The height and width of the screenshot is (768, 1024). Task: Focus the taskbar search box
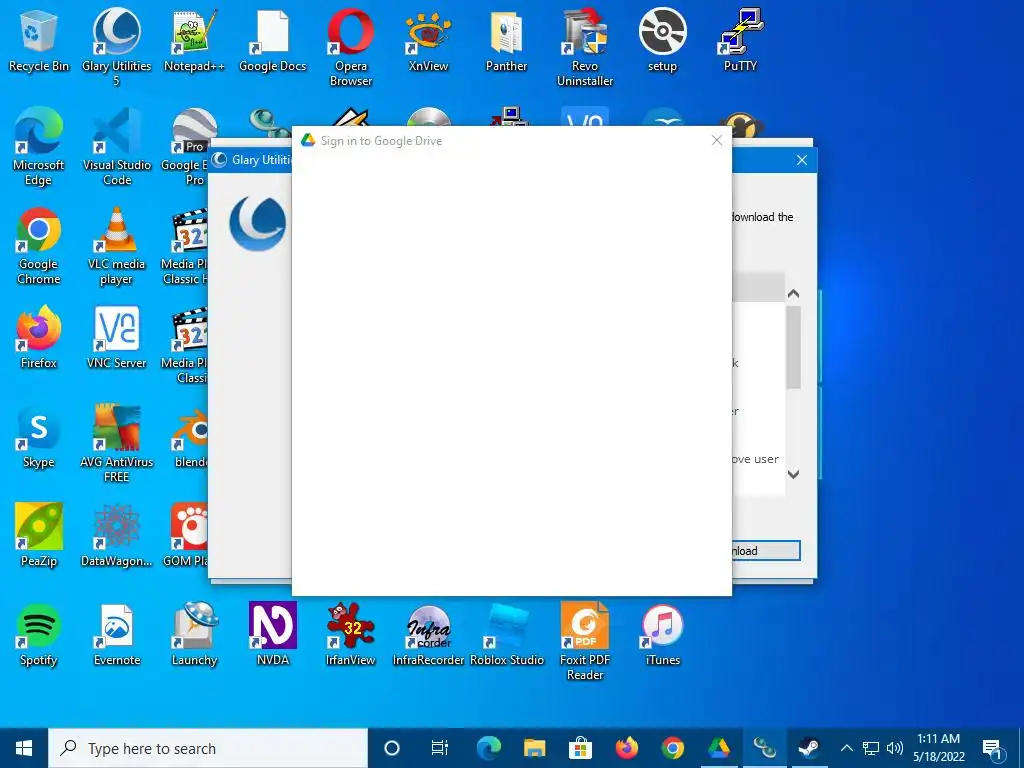coord(208,748)
